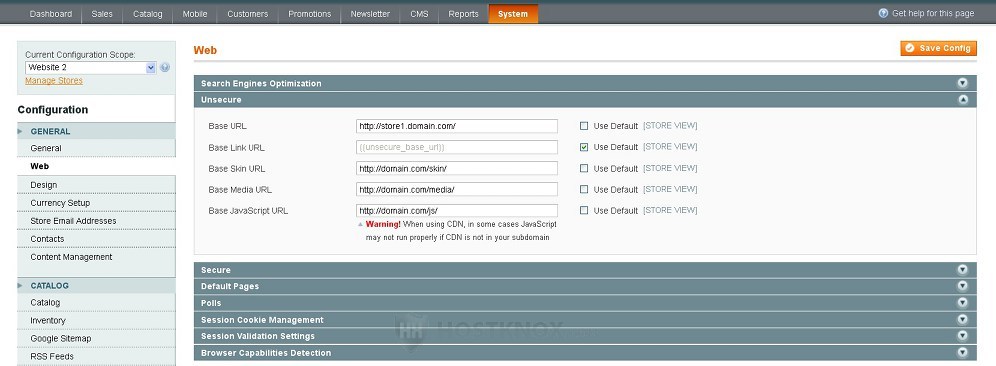Open the CMS menu
Image resolution: width=996 pixels, height=366 pixels.
pos(419,14)
